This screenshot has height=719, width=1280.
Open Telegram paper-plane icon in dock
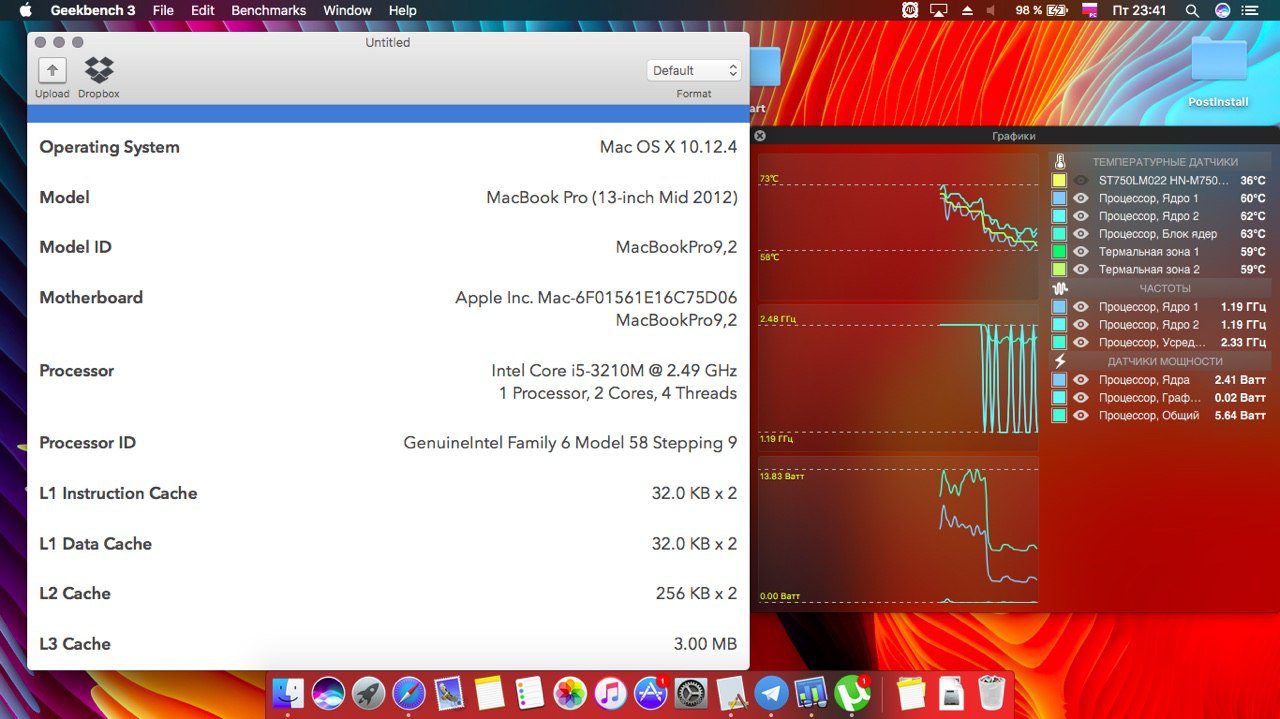point(771,692)
